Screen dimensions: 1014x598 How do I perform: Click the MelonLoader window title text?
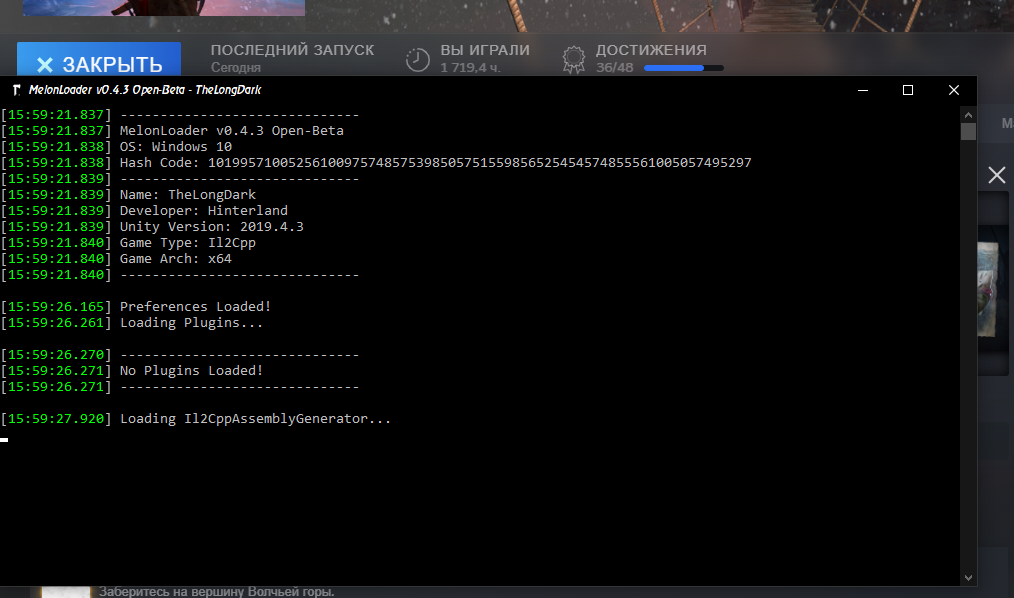145,90
